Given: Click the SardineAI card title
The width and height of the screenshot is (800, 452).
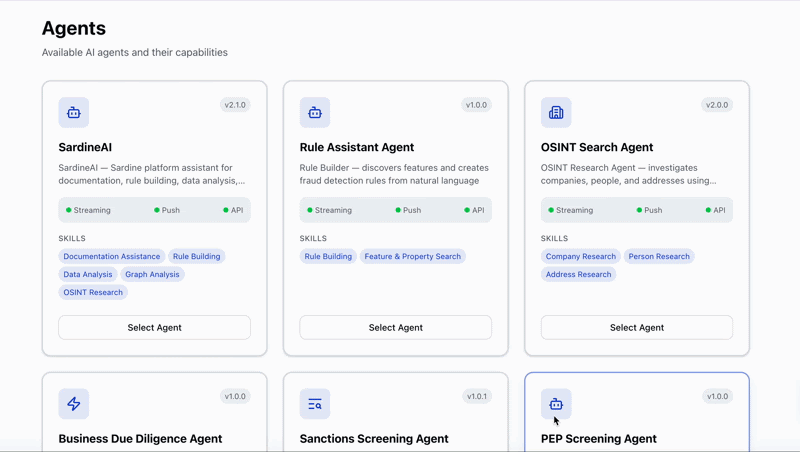Looking at the screenshot, I should 85,147.
